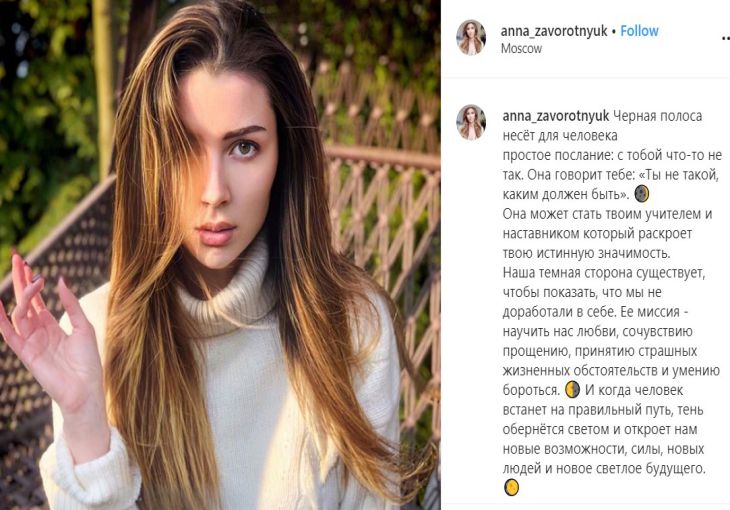Screen dimensions: 730x510
Task: Open the profile avatar in post header
Action: 471,38
